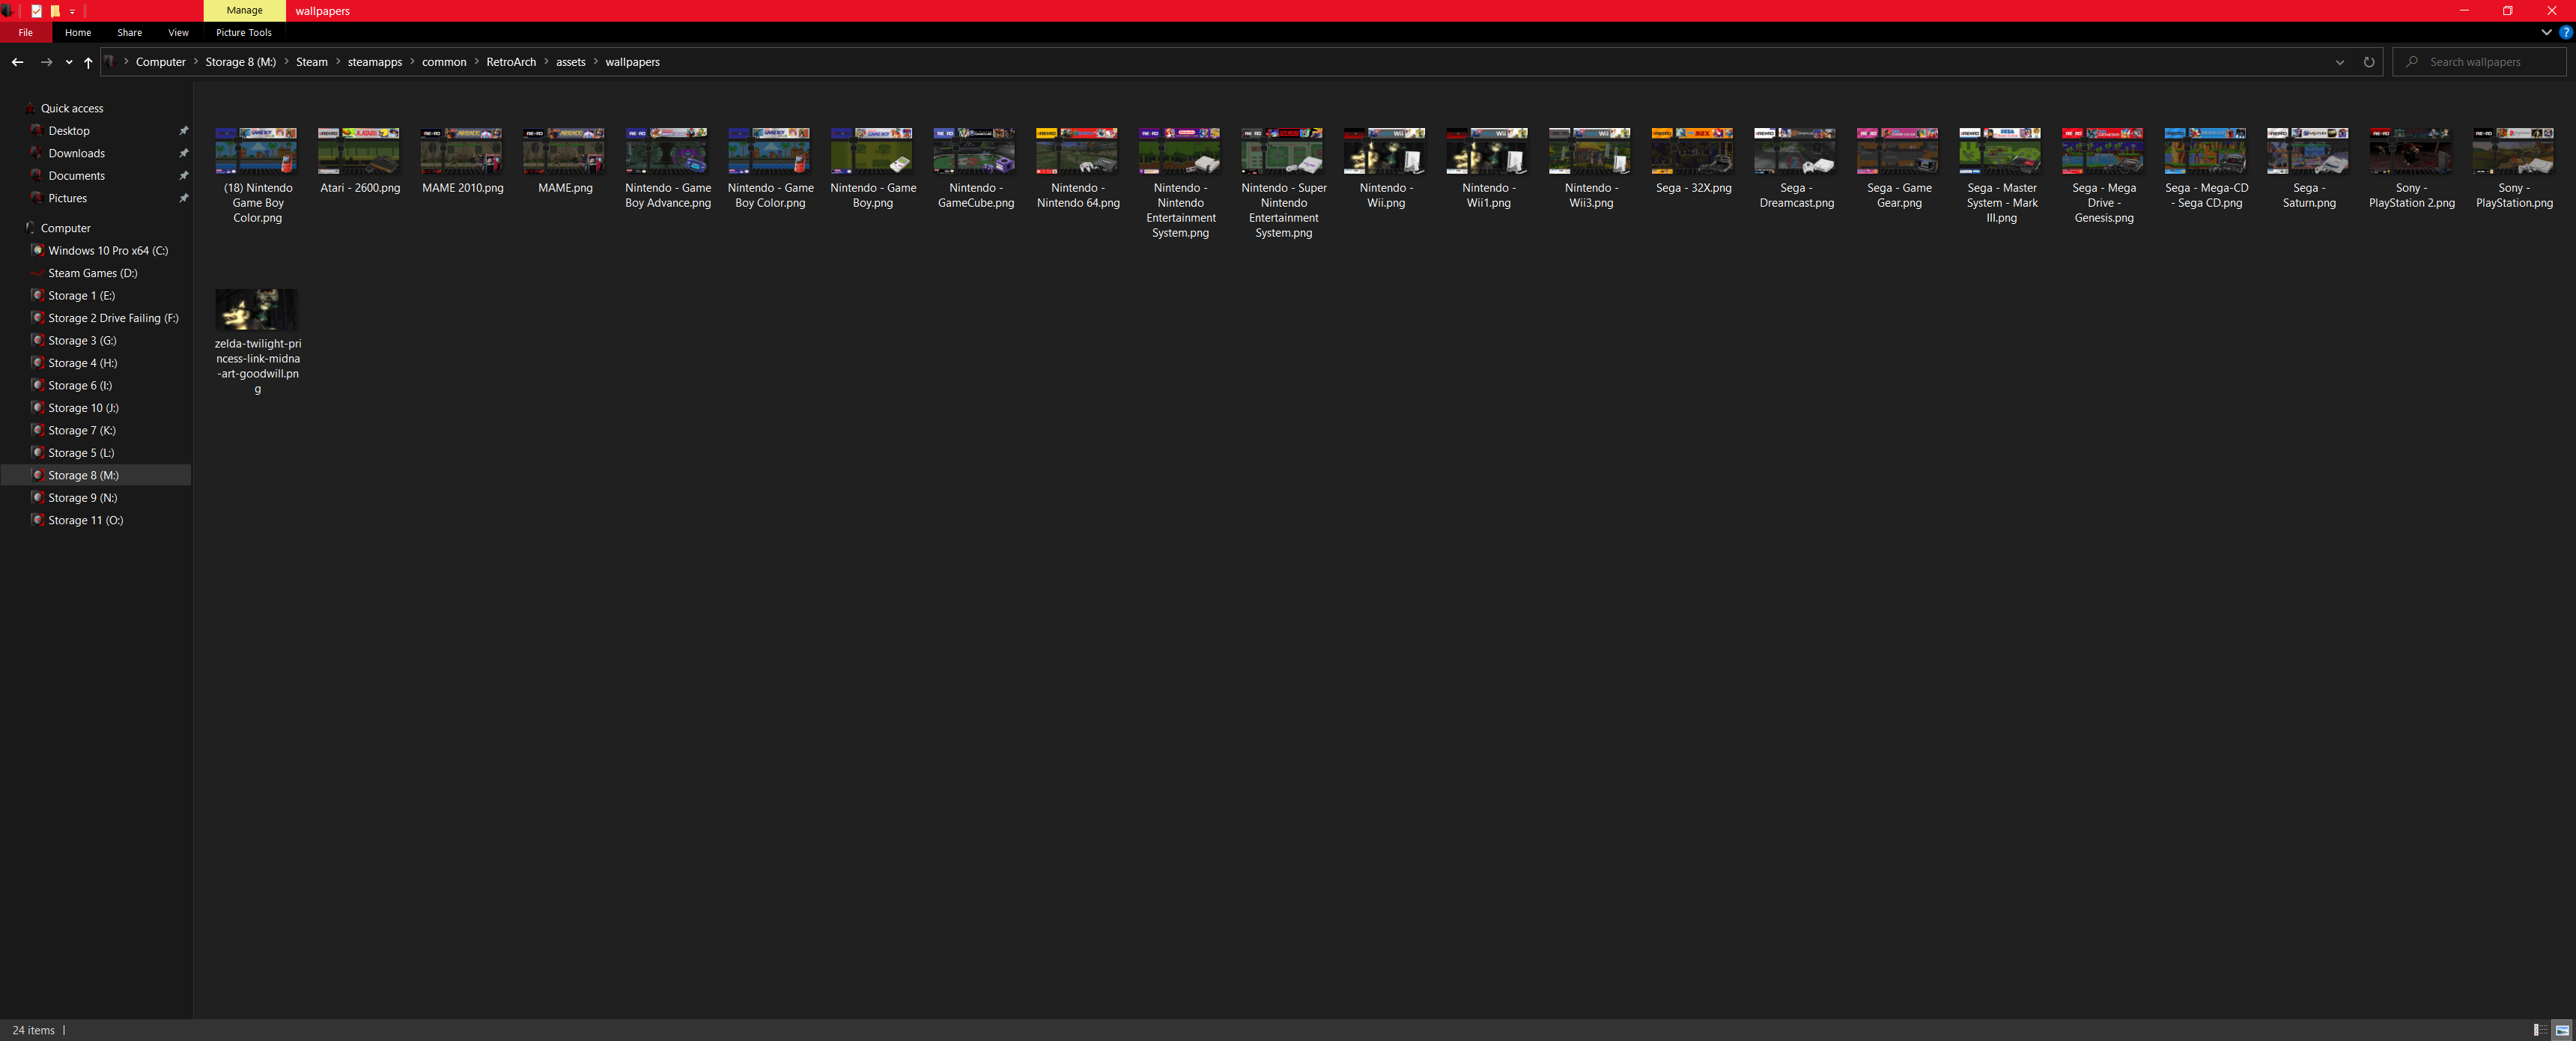Open Customize Quick Access Toolbar dropdown
2576x1041 pixels.
click(72, 11)
